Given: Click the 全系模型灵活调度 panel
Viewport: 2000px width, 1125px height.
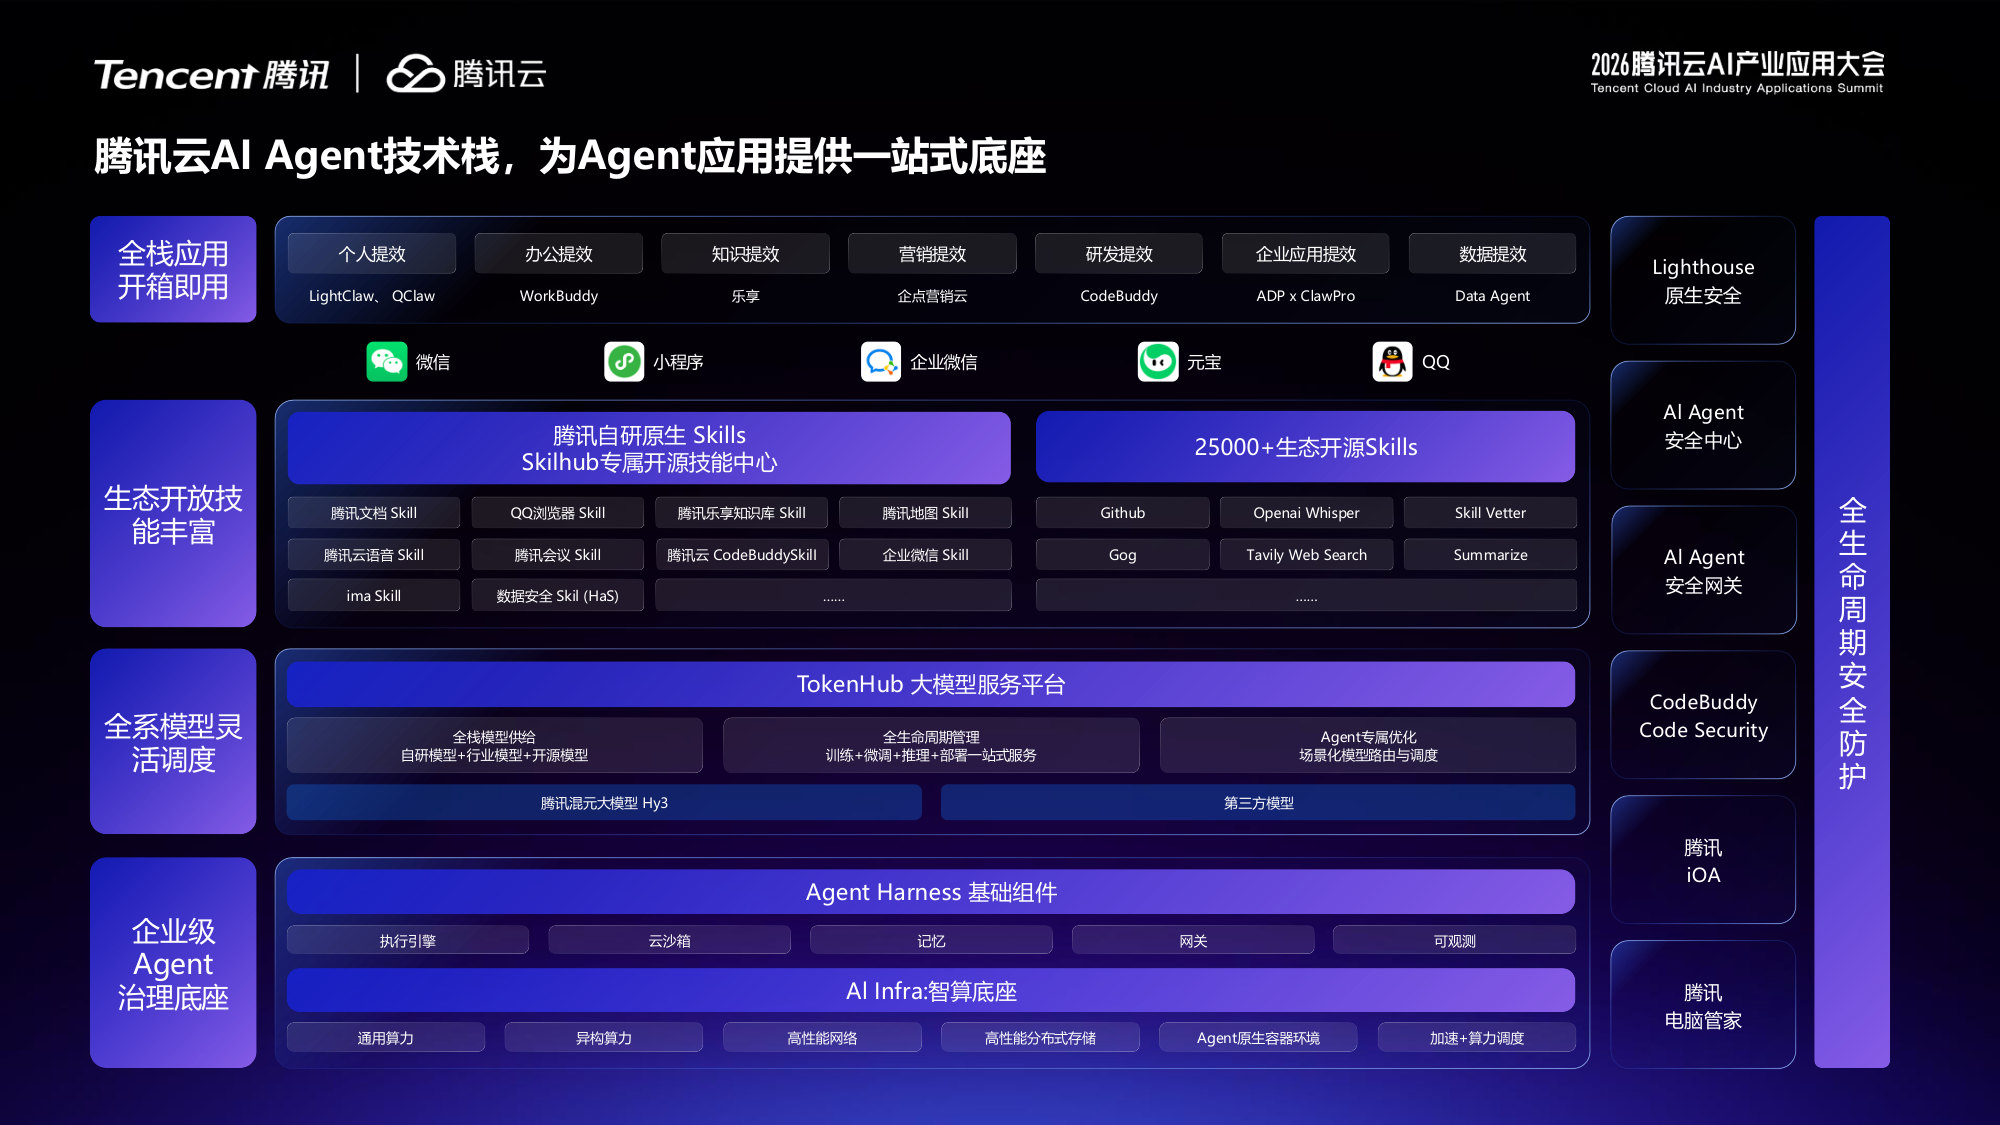Looking at the screenshot, I should click(173, 742).
